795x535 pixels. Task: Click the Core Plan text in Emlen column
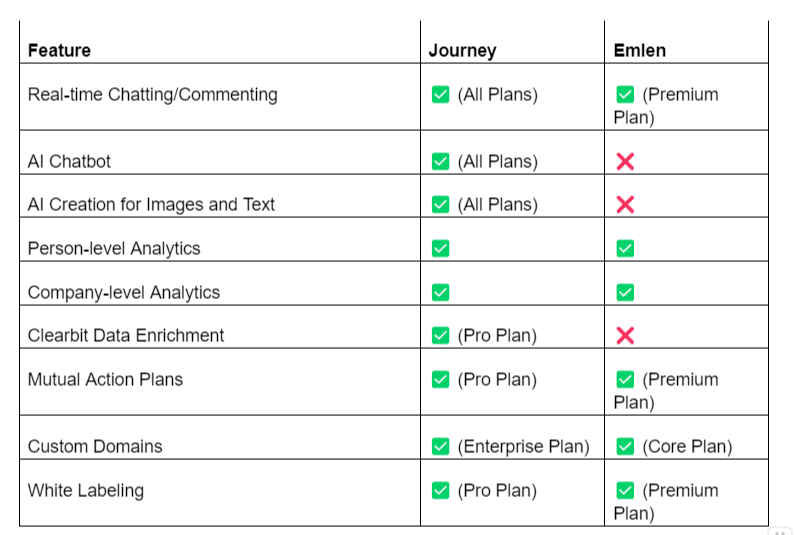coord(687,446)
